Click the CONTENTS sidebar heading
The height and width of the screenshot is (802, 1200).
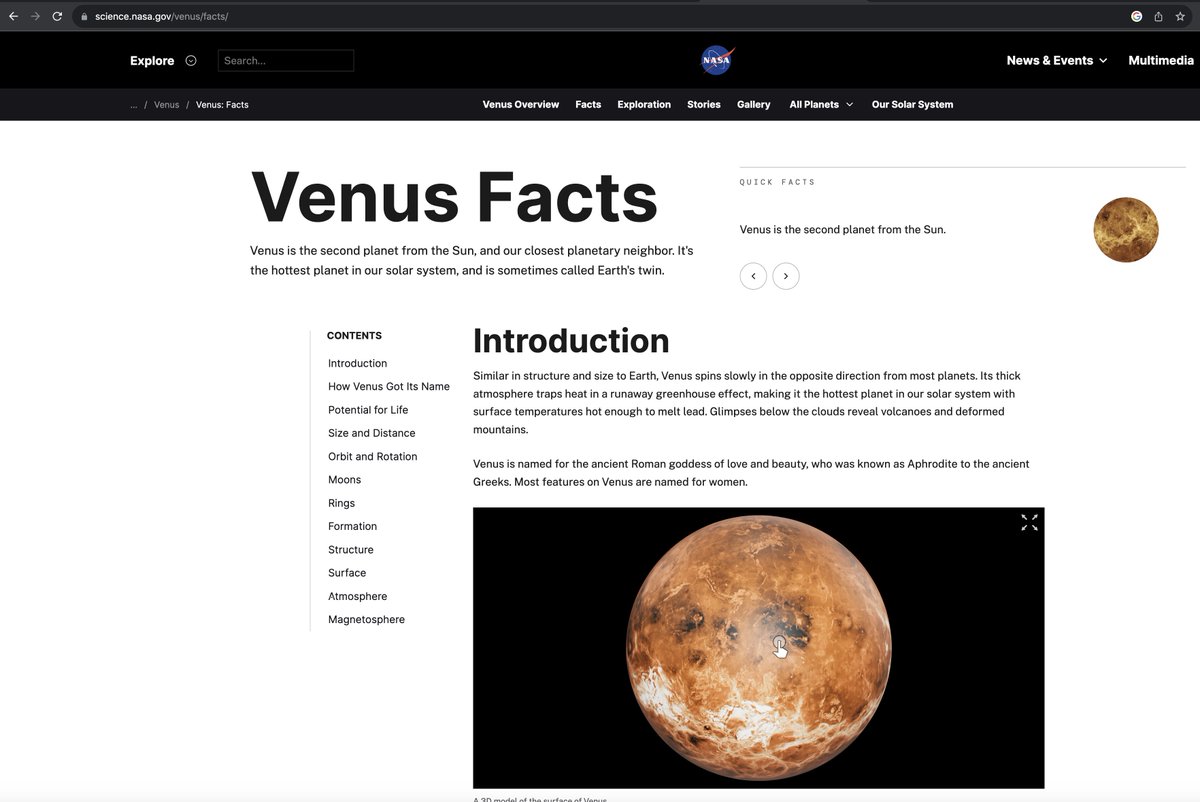(354, 336)
